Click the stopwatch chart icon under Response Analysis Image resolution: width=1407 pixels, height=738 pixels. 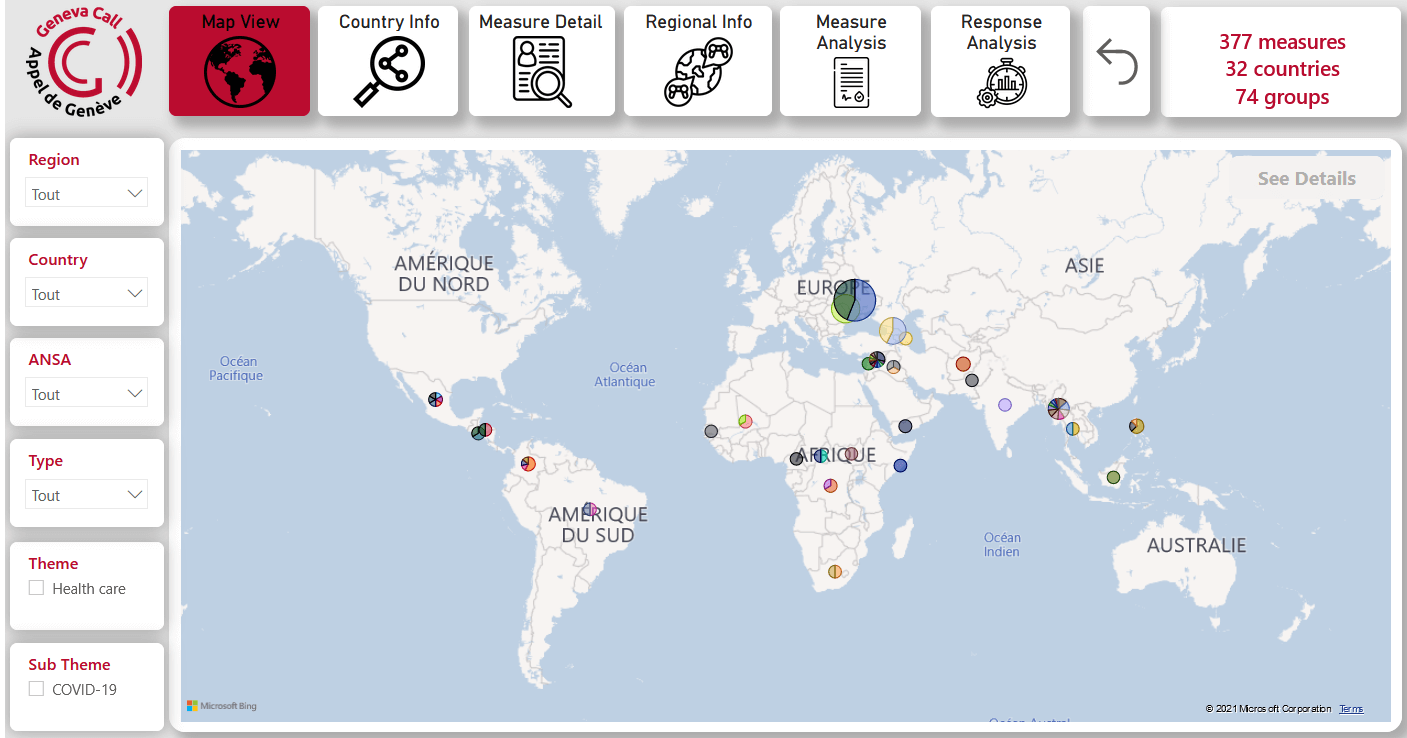1001,82
